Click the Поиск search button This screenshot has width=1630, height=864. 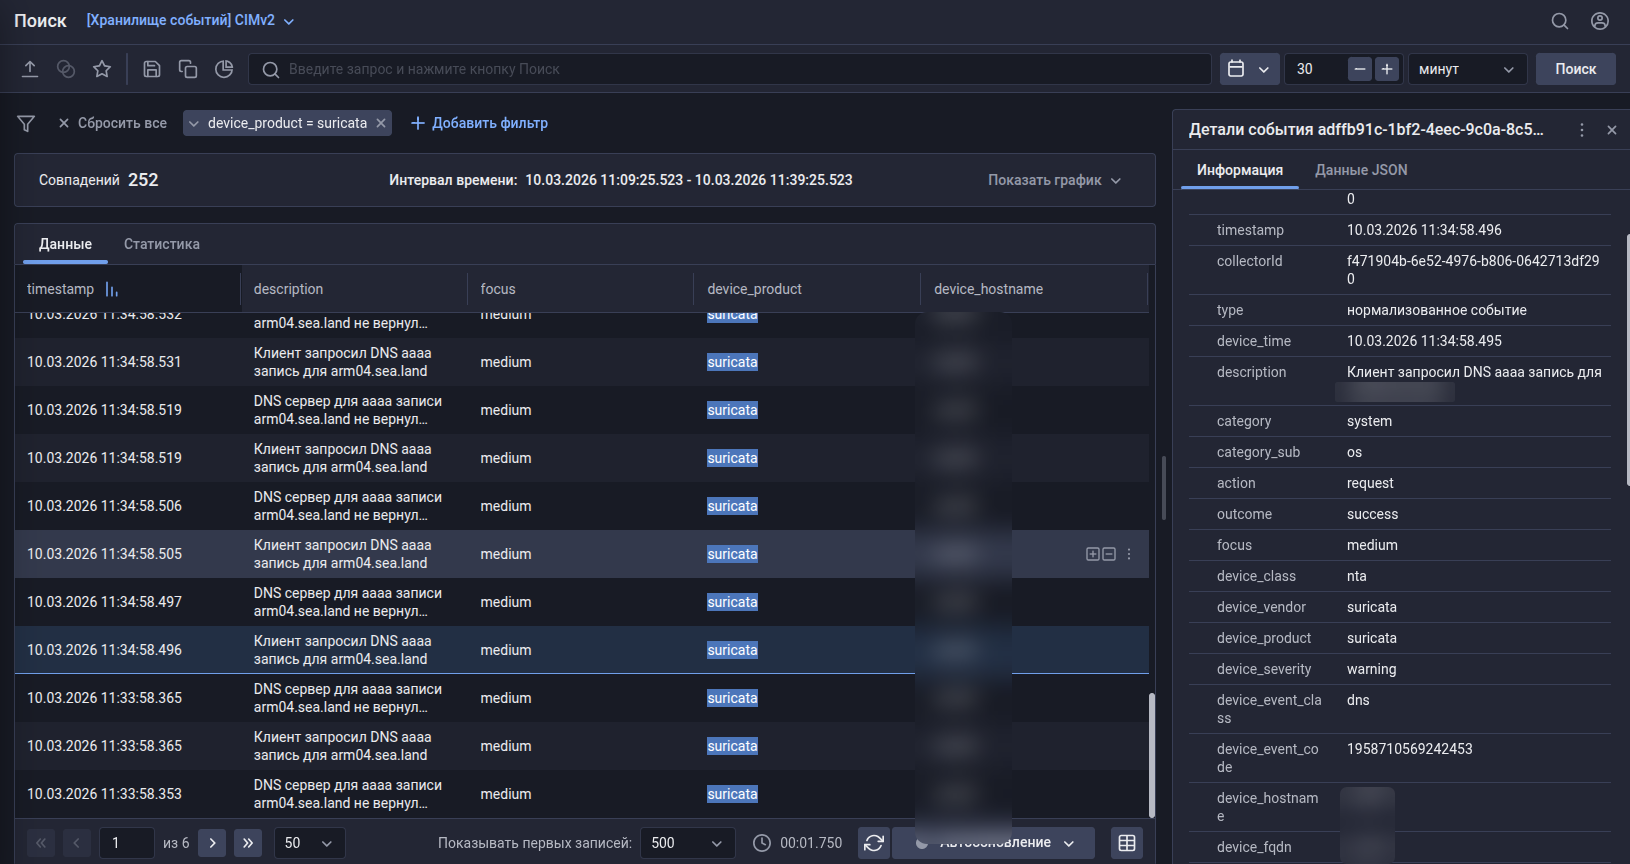click(1576, 69)
